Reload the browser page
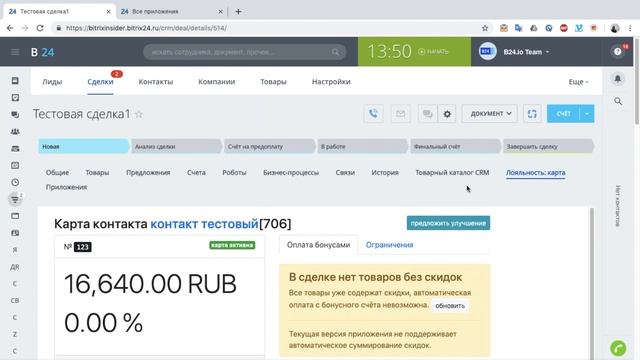The image size is (640, 360). tap(40, 28)
